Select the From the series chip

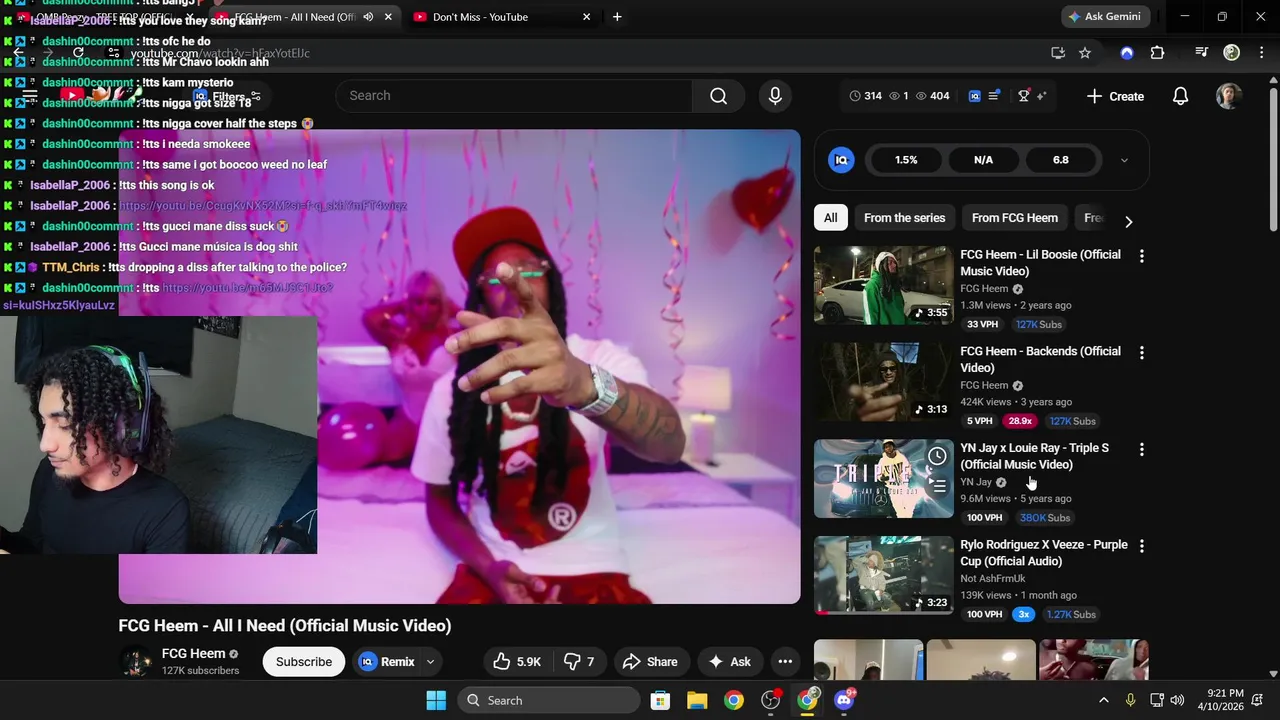[x=904, y=218]
